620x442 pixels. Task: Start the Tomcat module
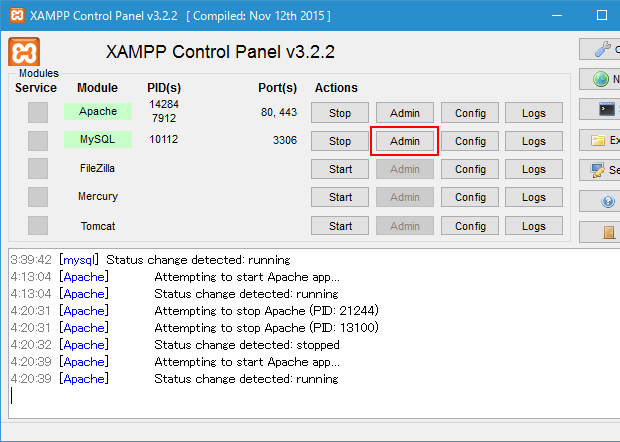click(x=340, y=226)
